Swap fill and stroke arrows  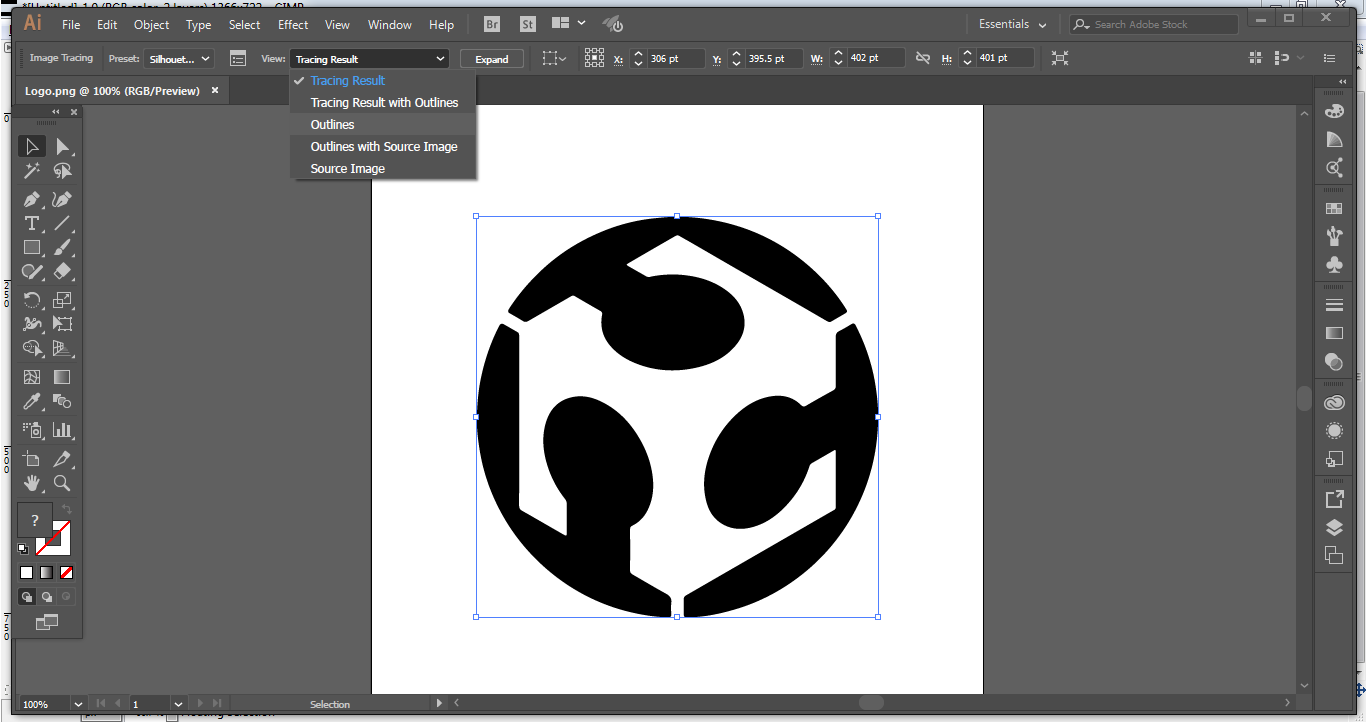[x=67, y=510]
